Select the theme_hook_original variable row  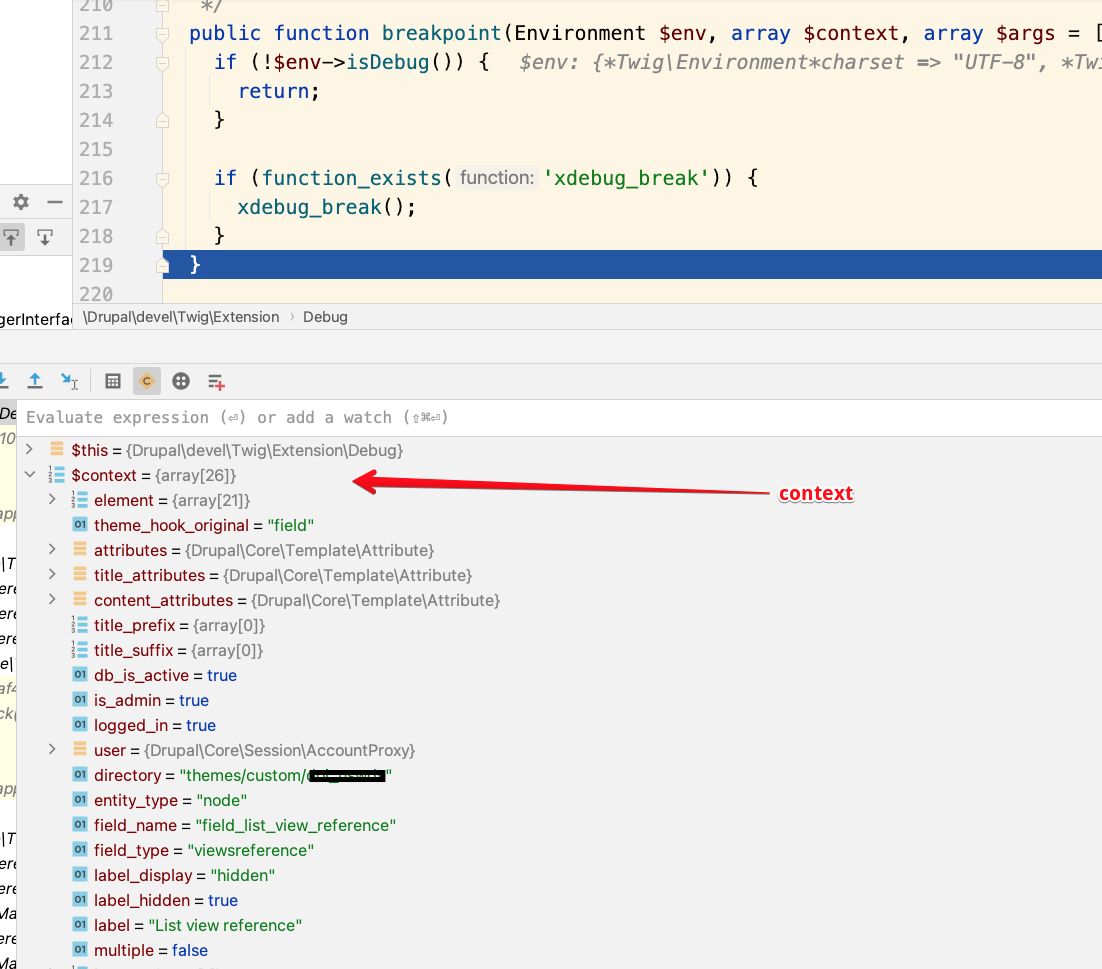pos(559,525)
